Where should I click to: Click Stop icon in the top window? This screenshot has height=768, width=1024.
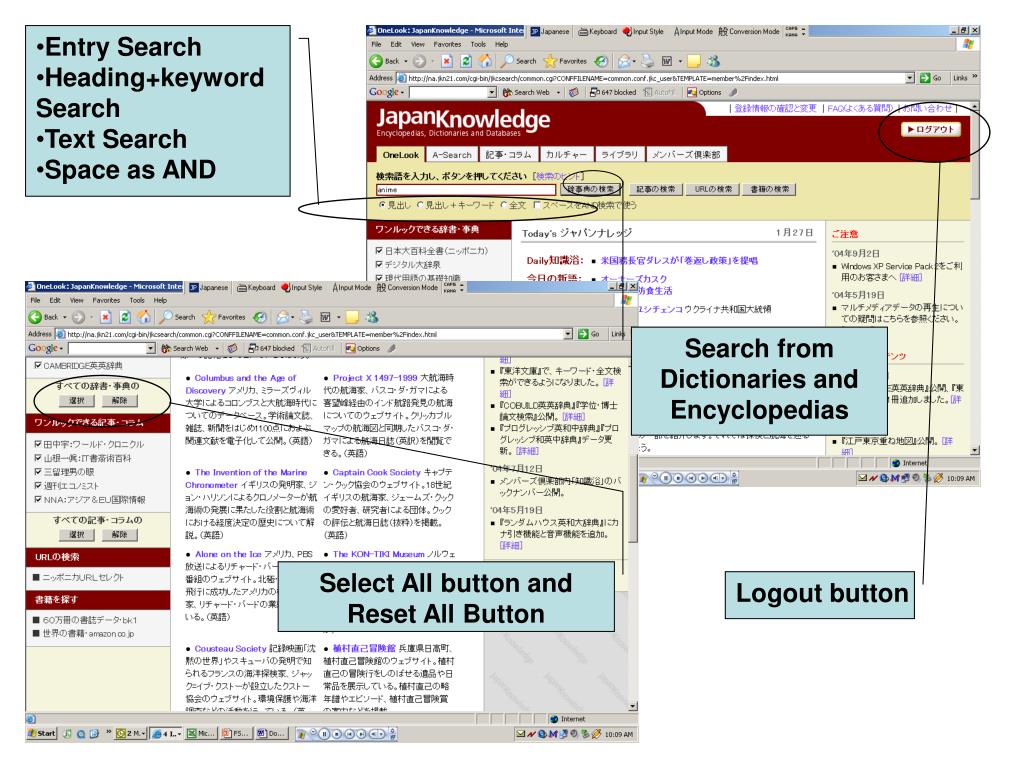447,61
